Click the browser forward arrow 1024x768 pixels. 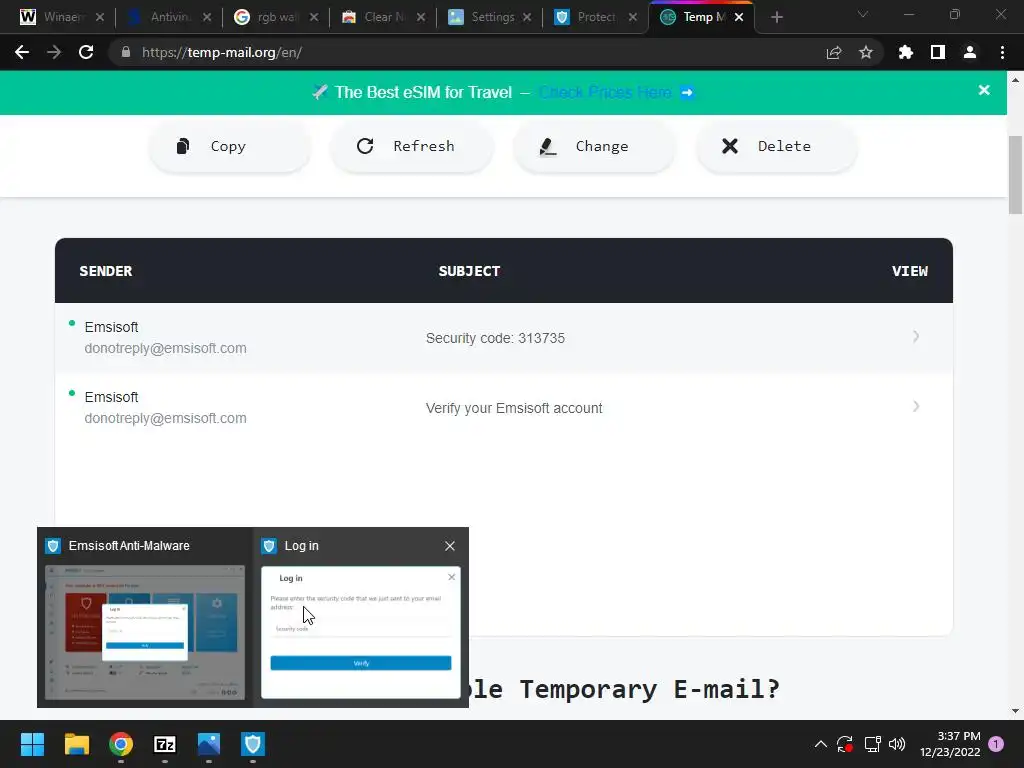point(54,52)
